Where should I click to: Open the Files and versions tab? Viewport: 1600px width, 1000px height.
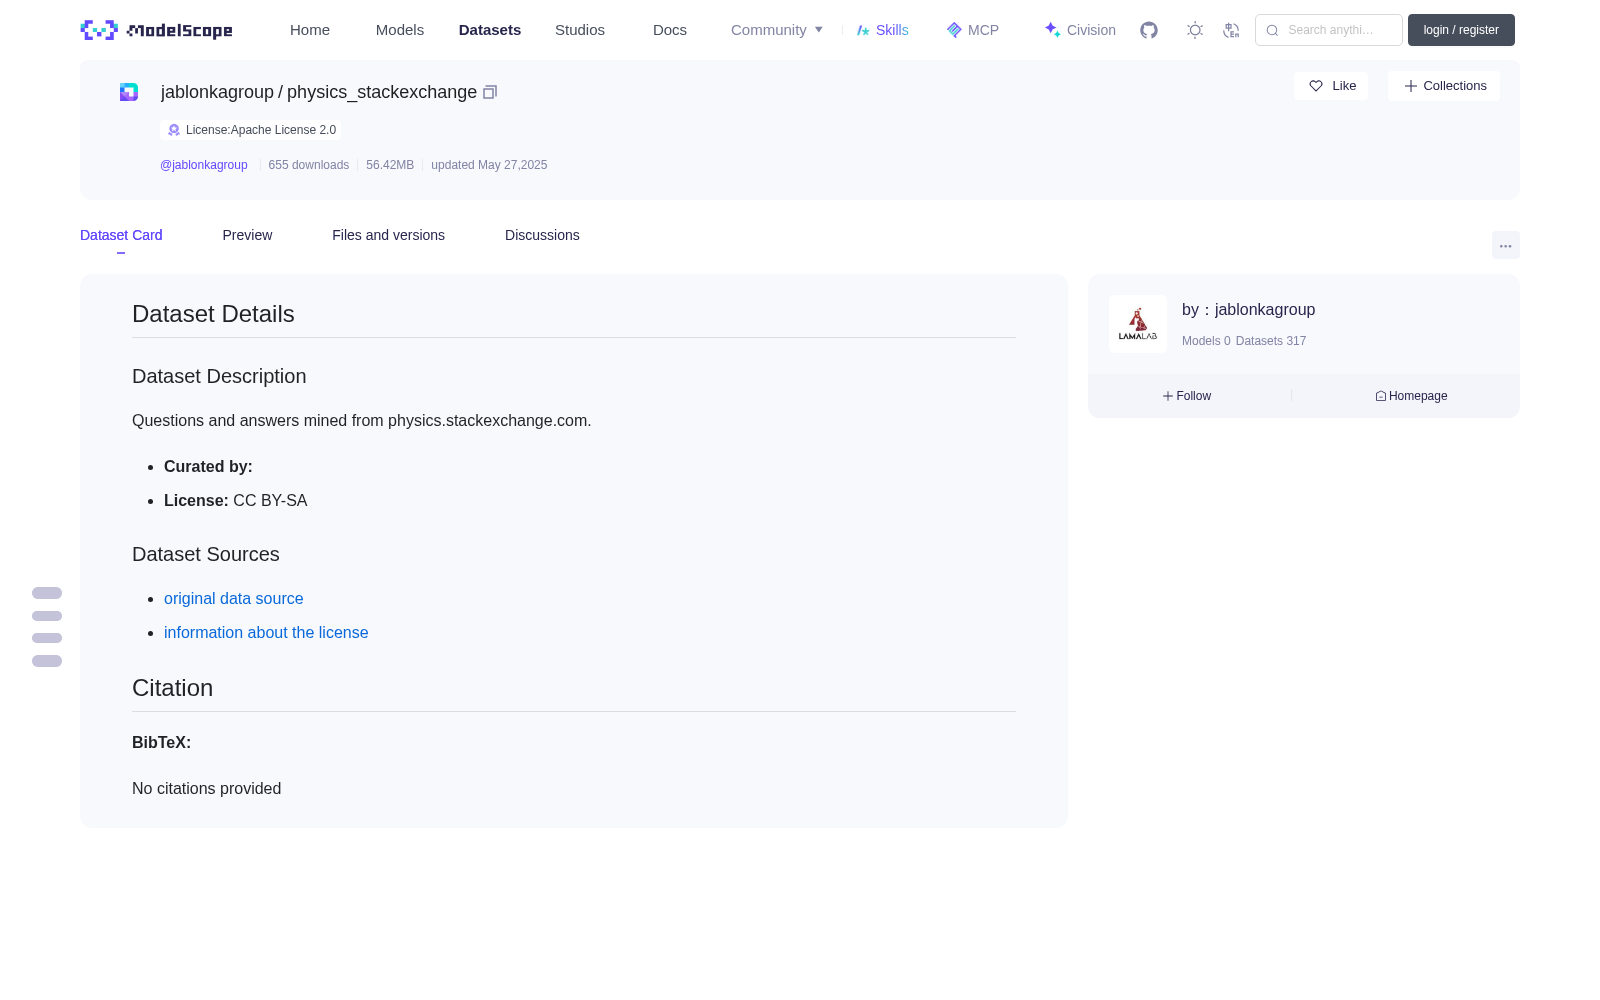388,235
